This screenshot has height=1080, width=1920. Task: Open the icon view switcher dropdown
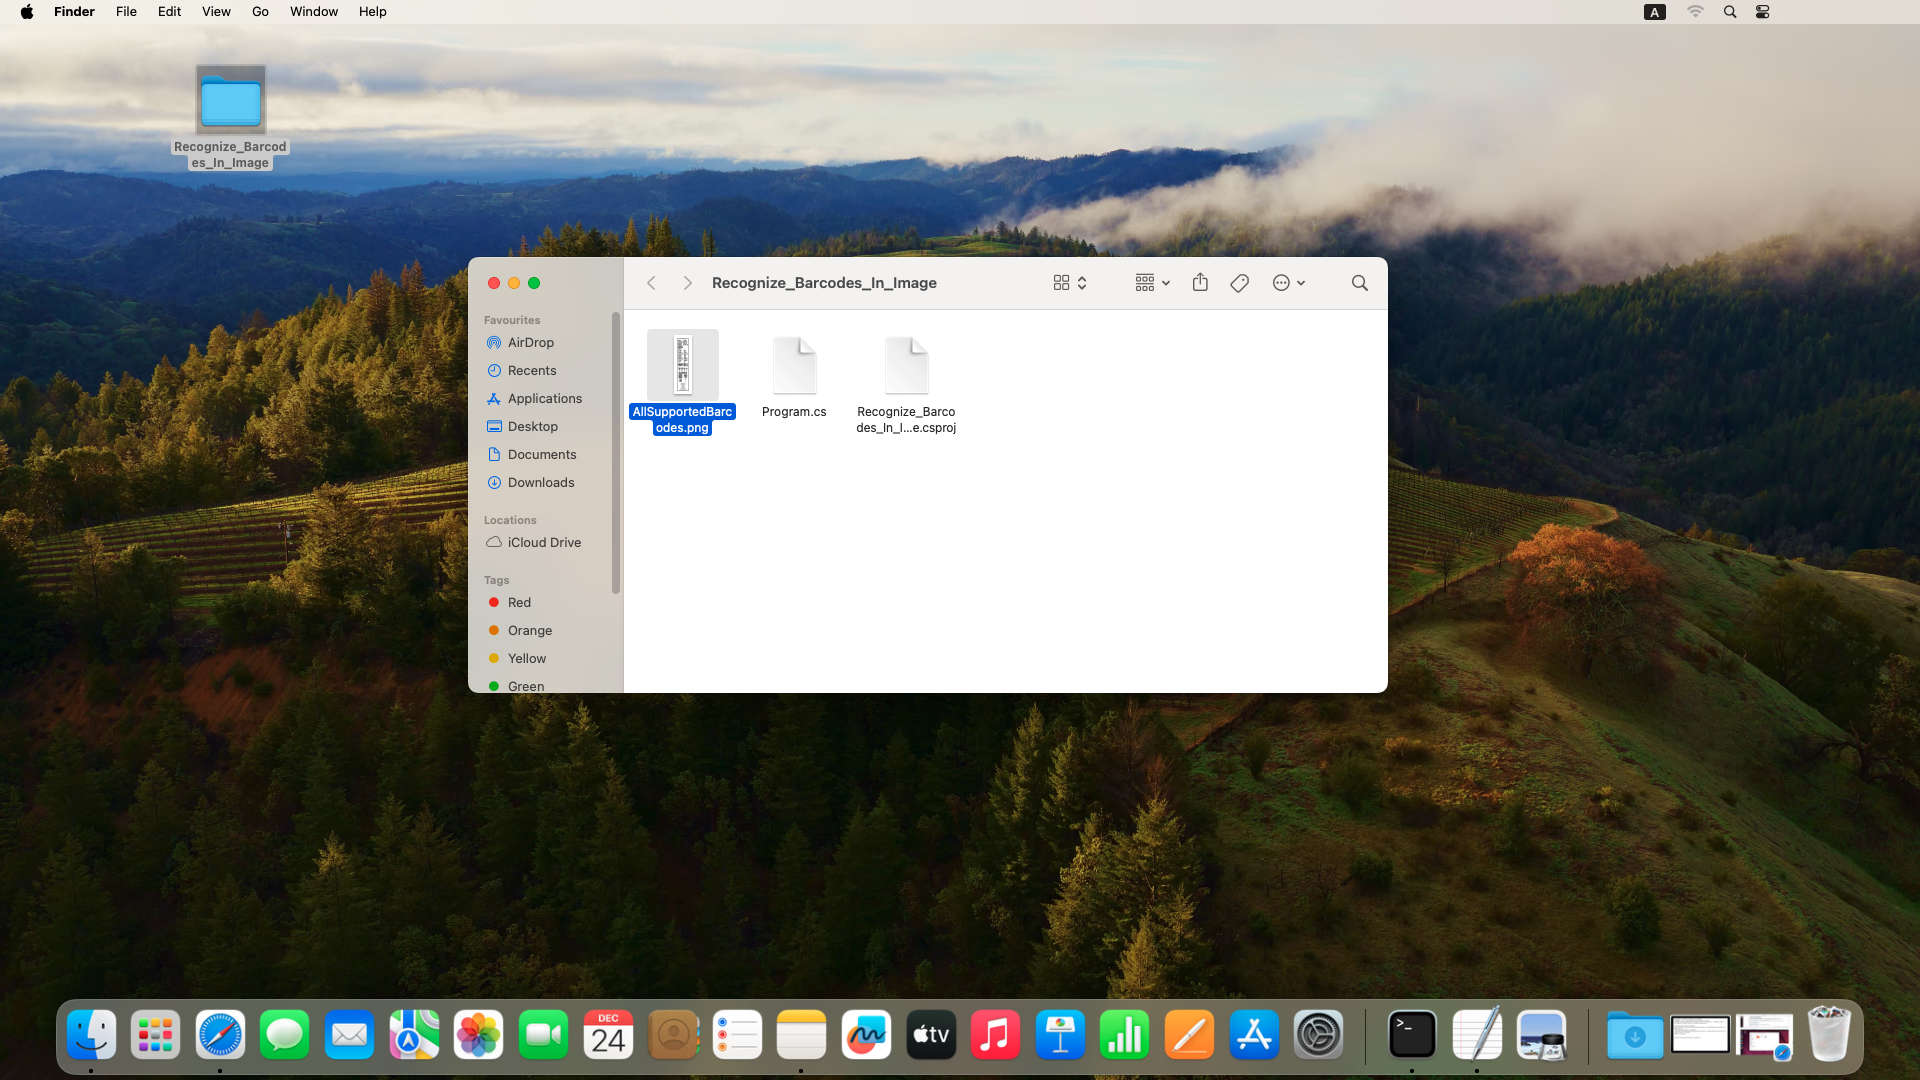point(1069,283)
